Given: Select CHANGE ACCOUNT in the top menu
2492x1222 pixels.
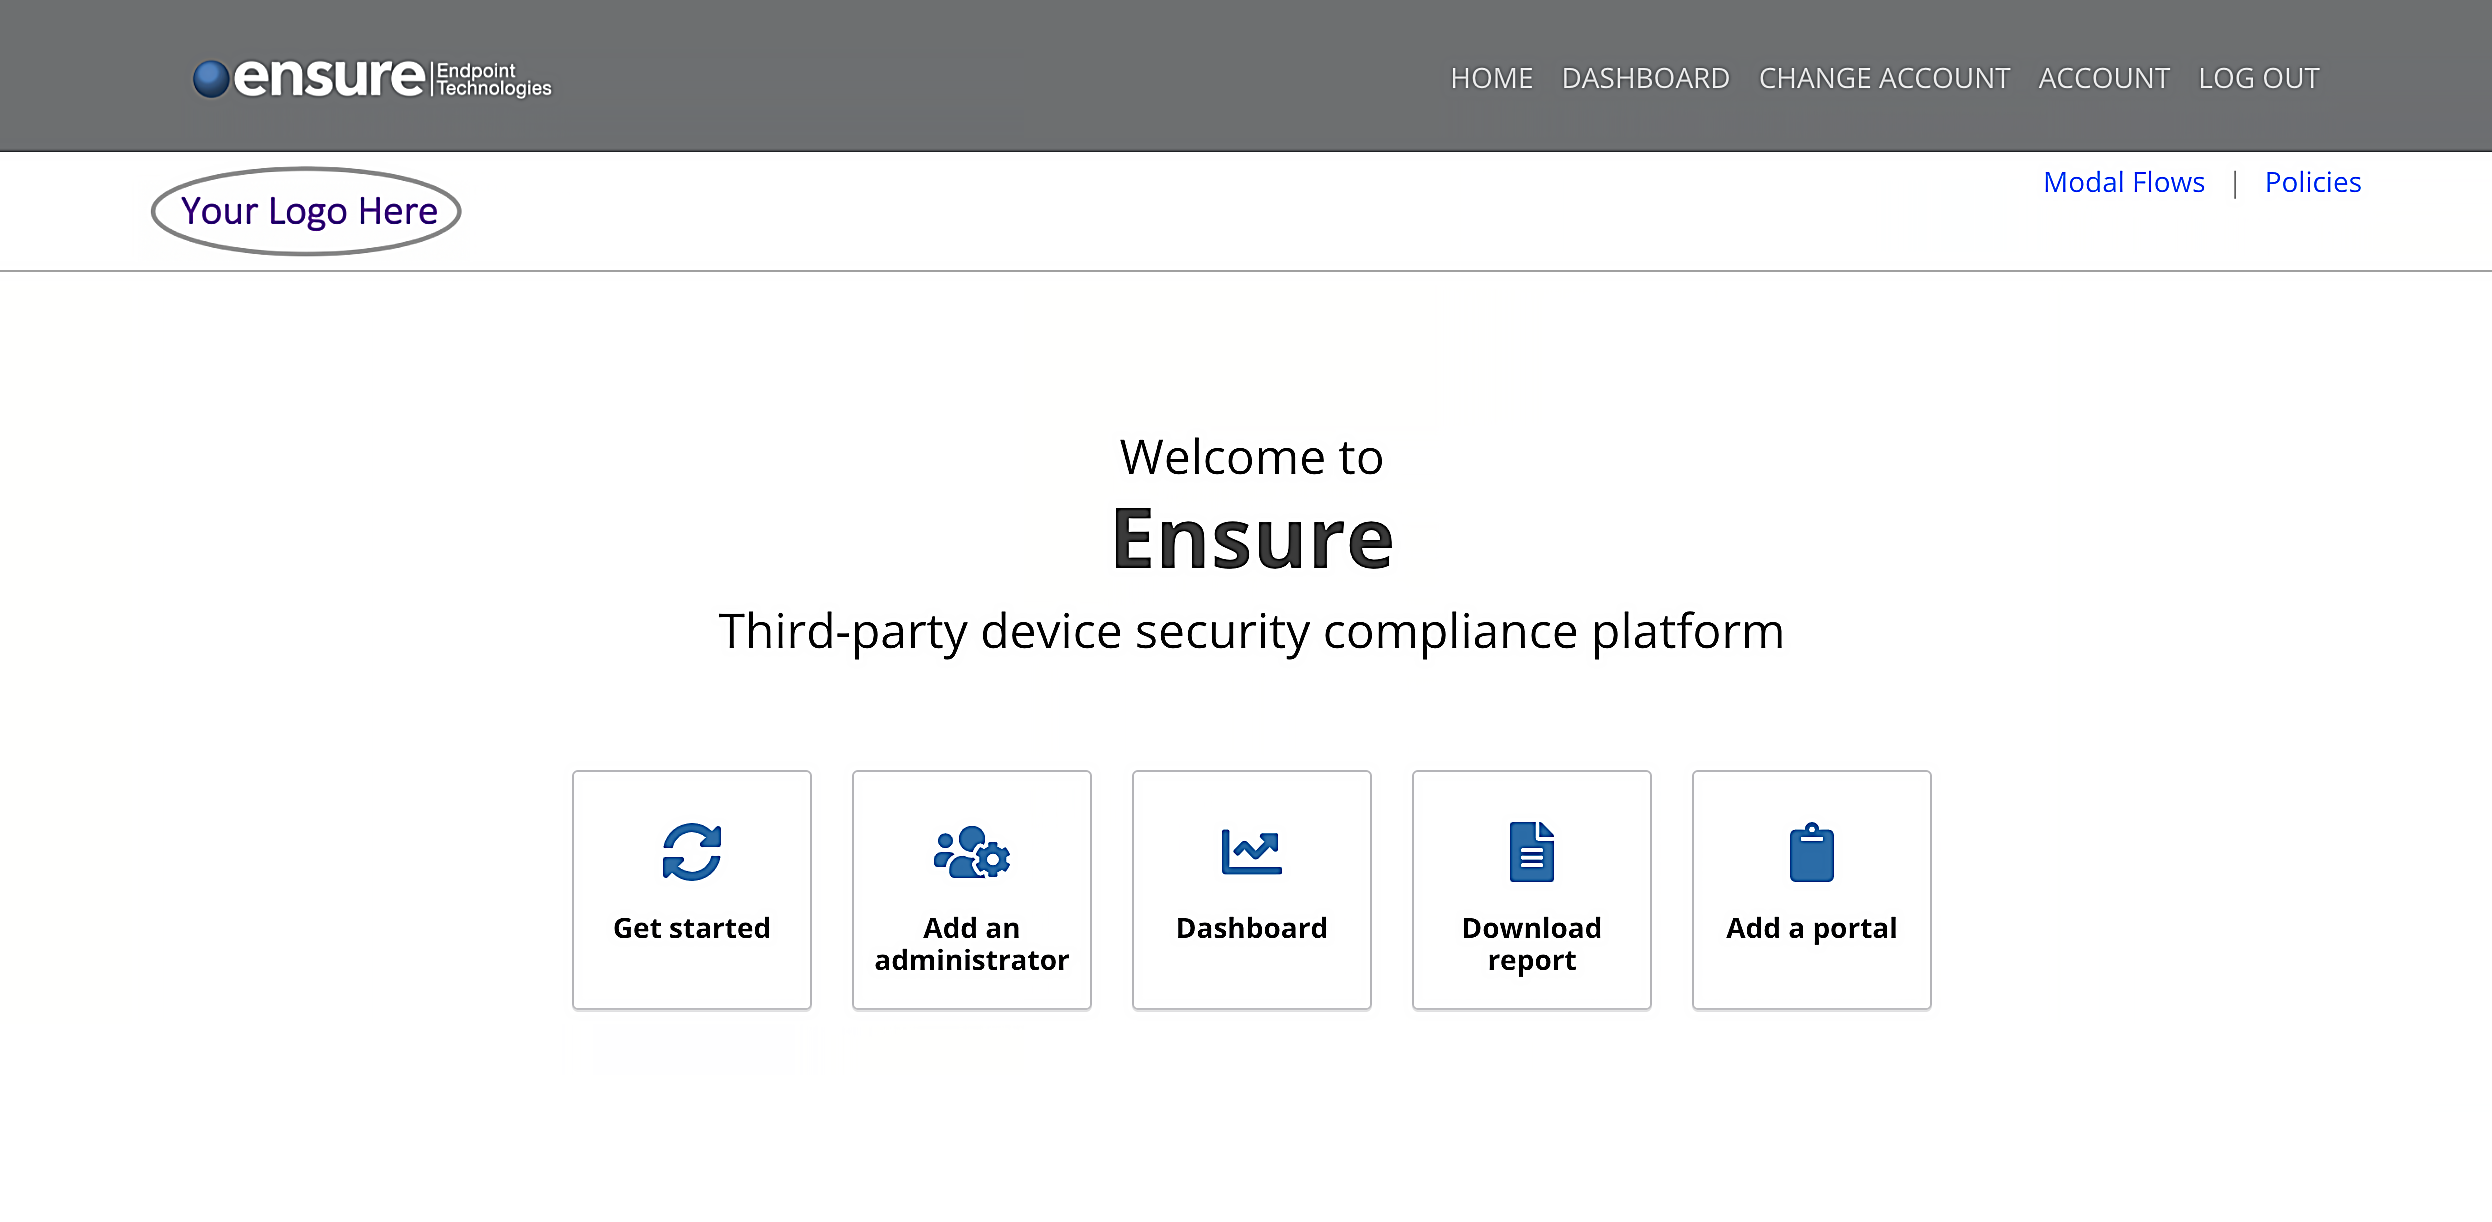Looking at the screenshot, I should tap(1885, 78).
